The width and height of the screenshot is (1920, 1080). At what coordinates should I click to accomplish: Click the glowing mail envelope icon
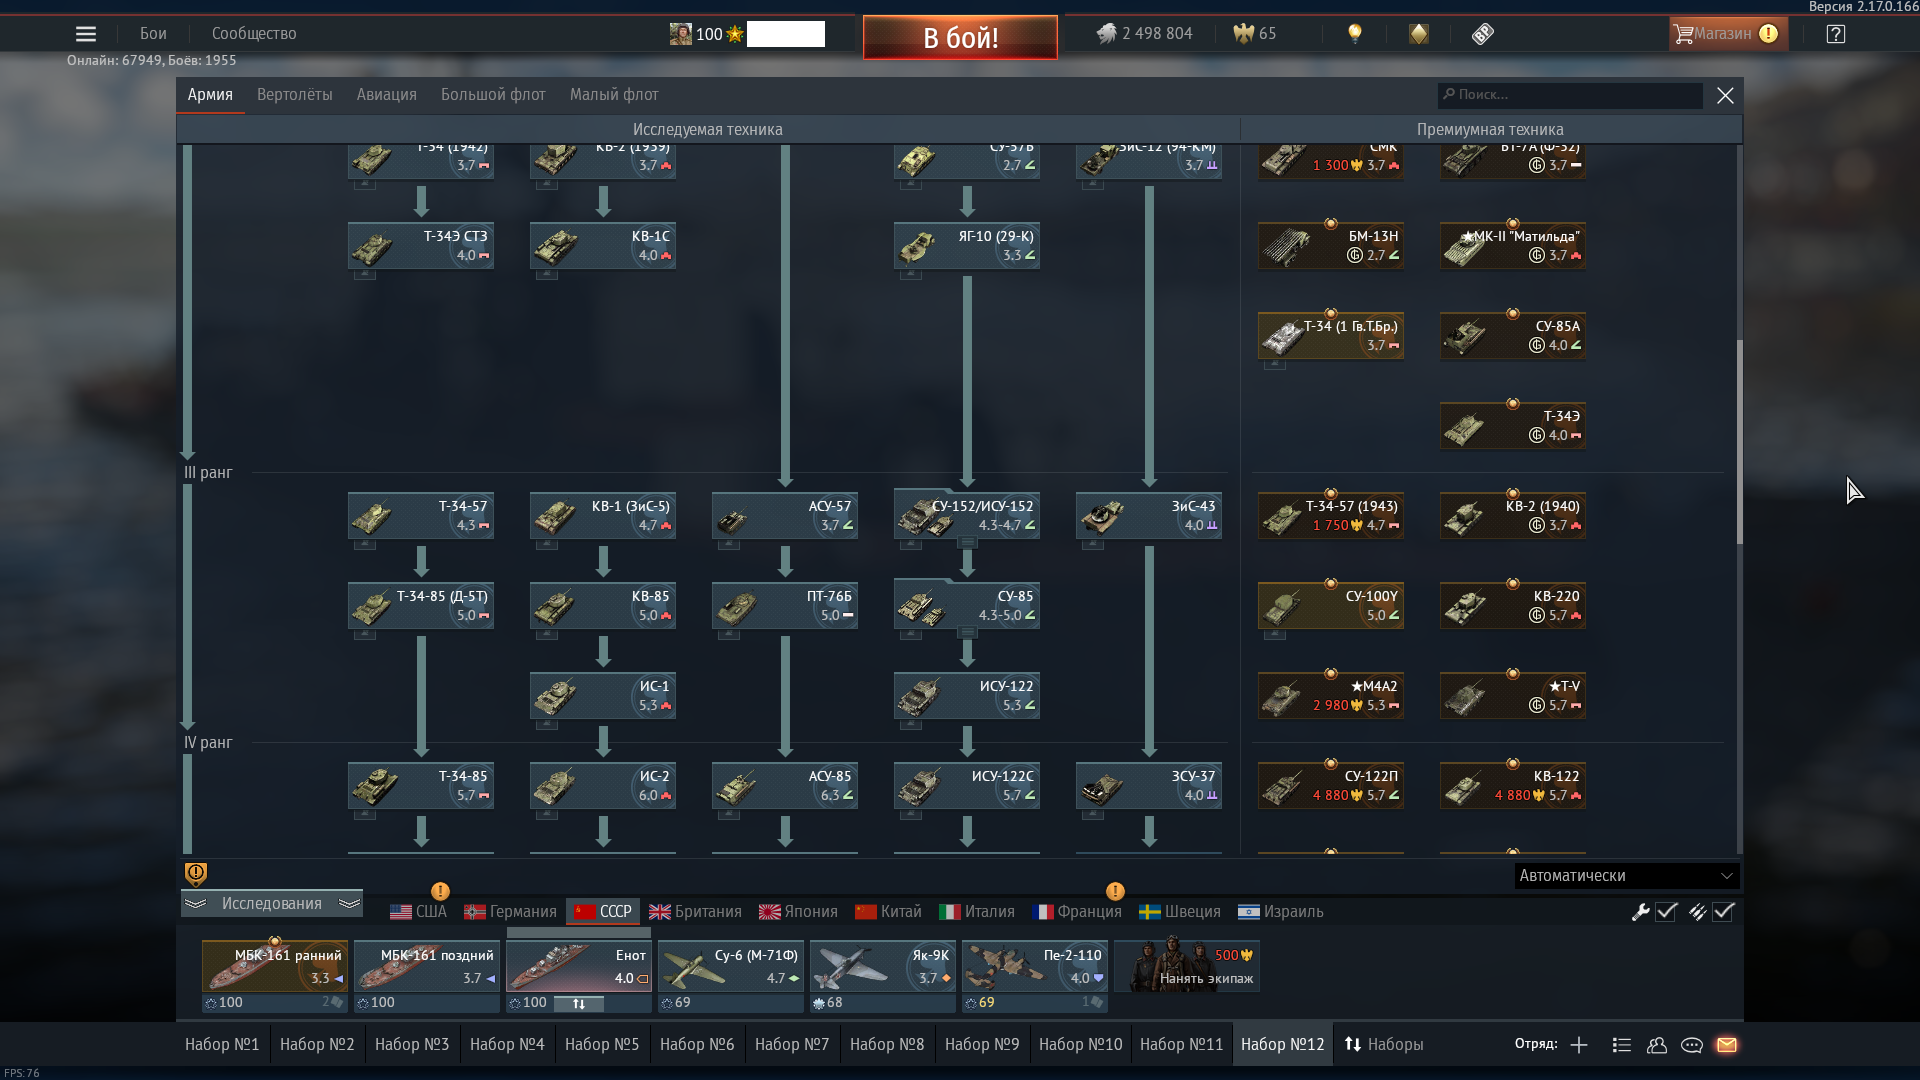pyautogui.click(x=1727, y=1045)
